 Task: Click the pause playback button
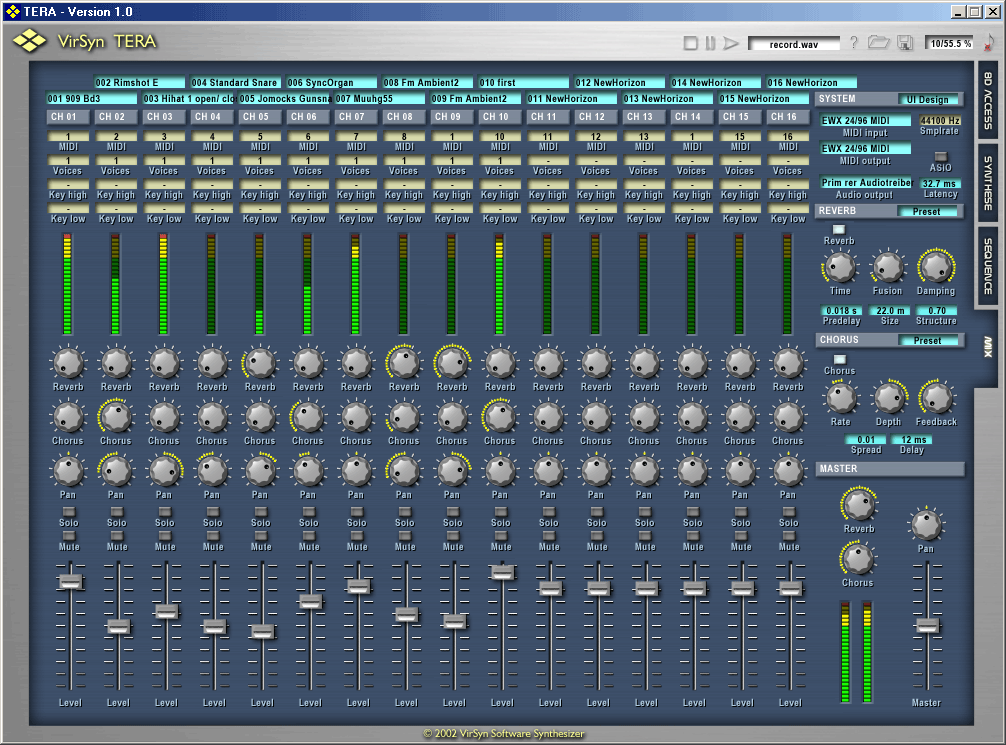(710, 43)
